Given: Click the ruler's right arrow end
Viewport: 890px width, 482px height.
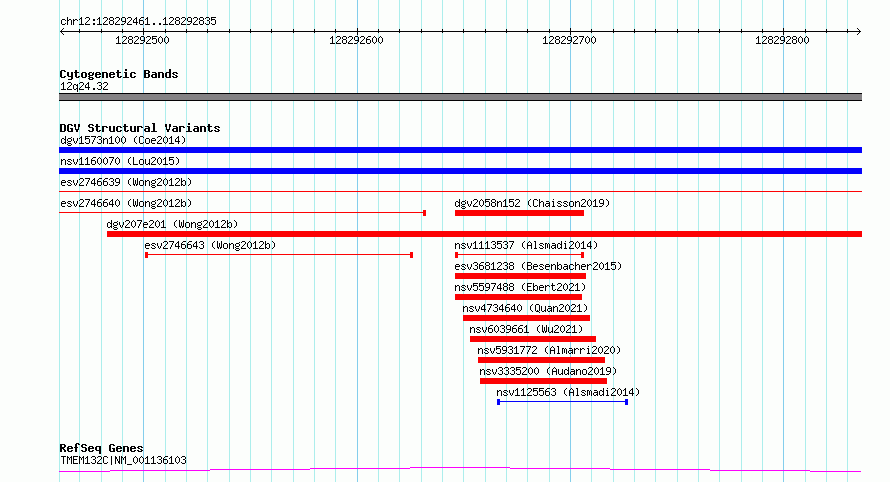Looking at the screenshot, I should pyautogui.click(x=859, y=32).
